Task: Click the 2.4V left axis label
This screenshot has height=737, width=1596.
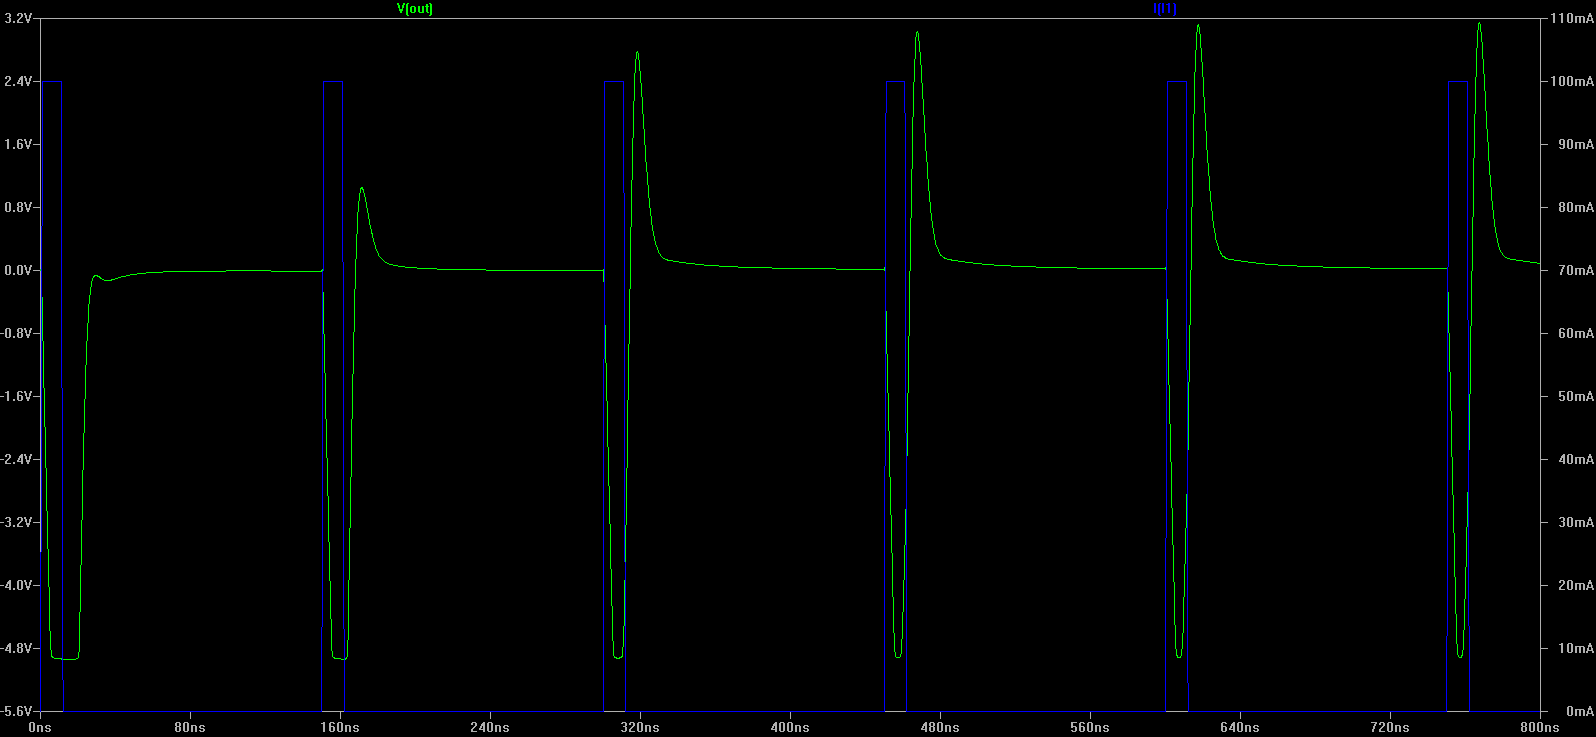Action: coord(18,81)
